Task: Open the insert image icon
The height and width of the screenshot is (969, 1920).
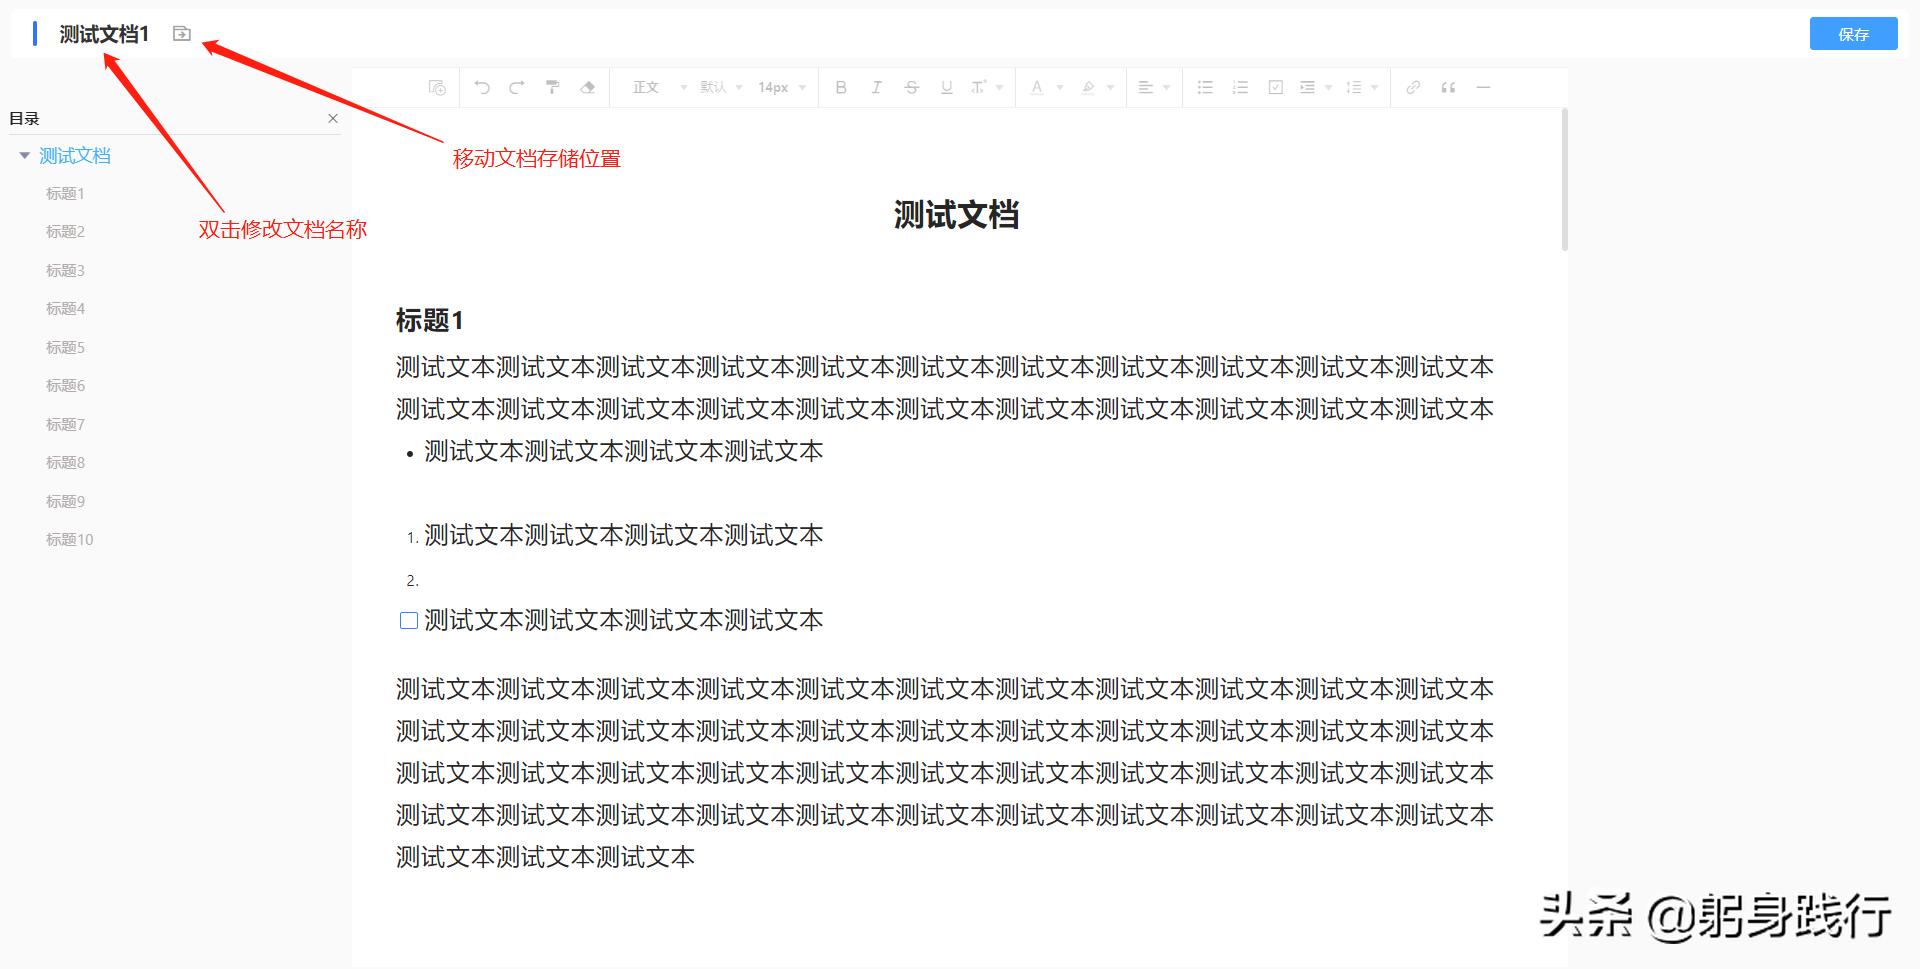Action: point(435,87)
